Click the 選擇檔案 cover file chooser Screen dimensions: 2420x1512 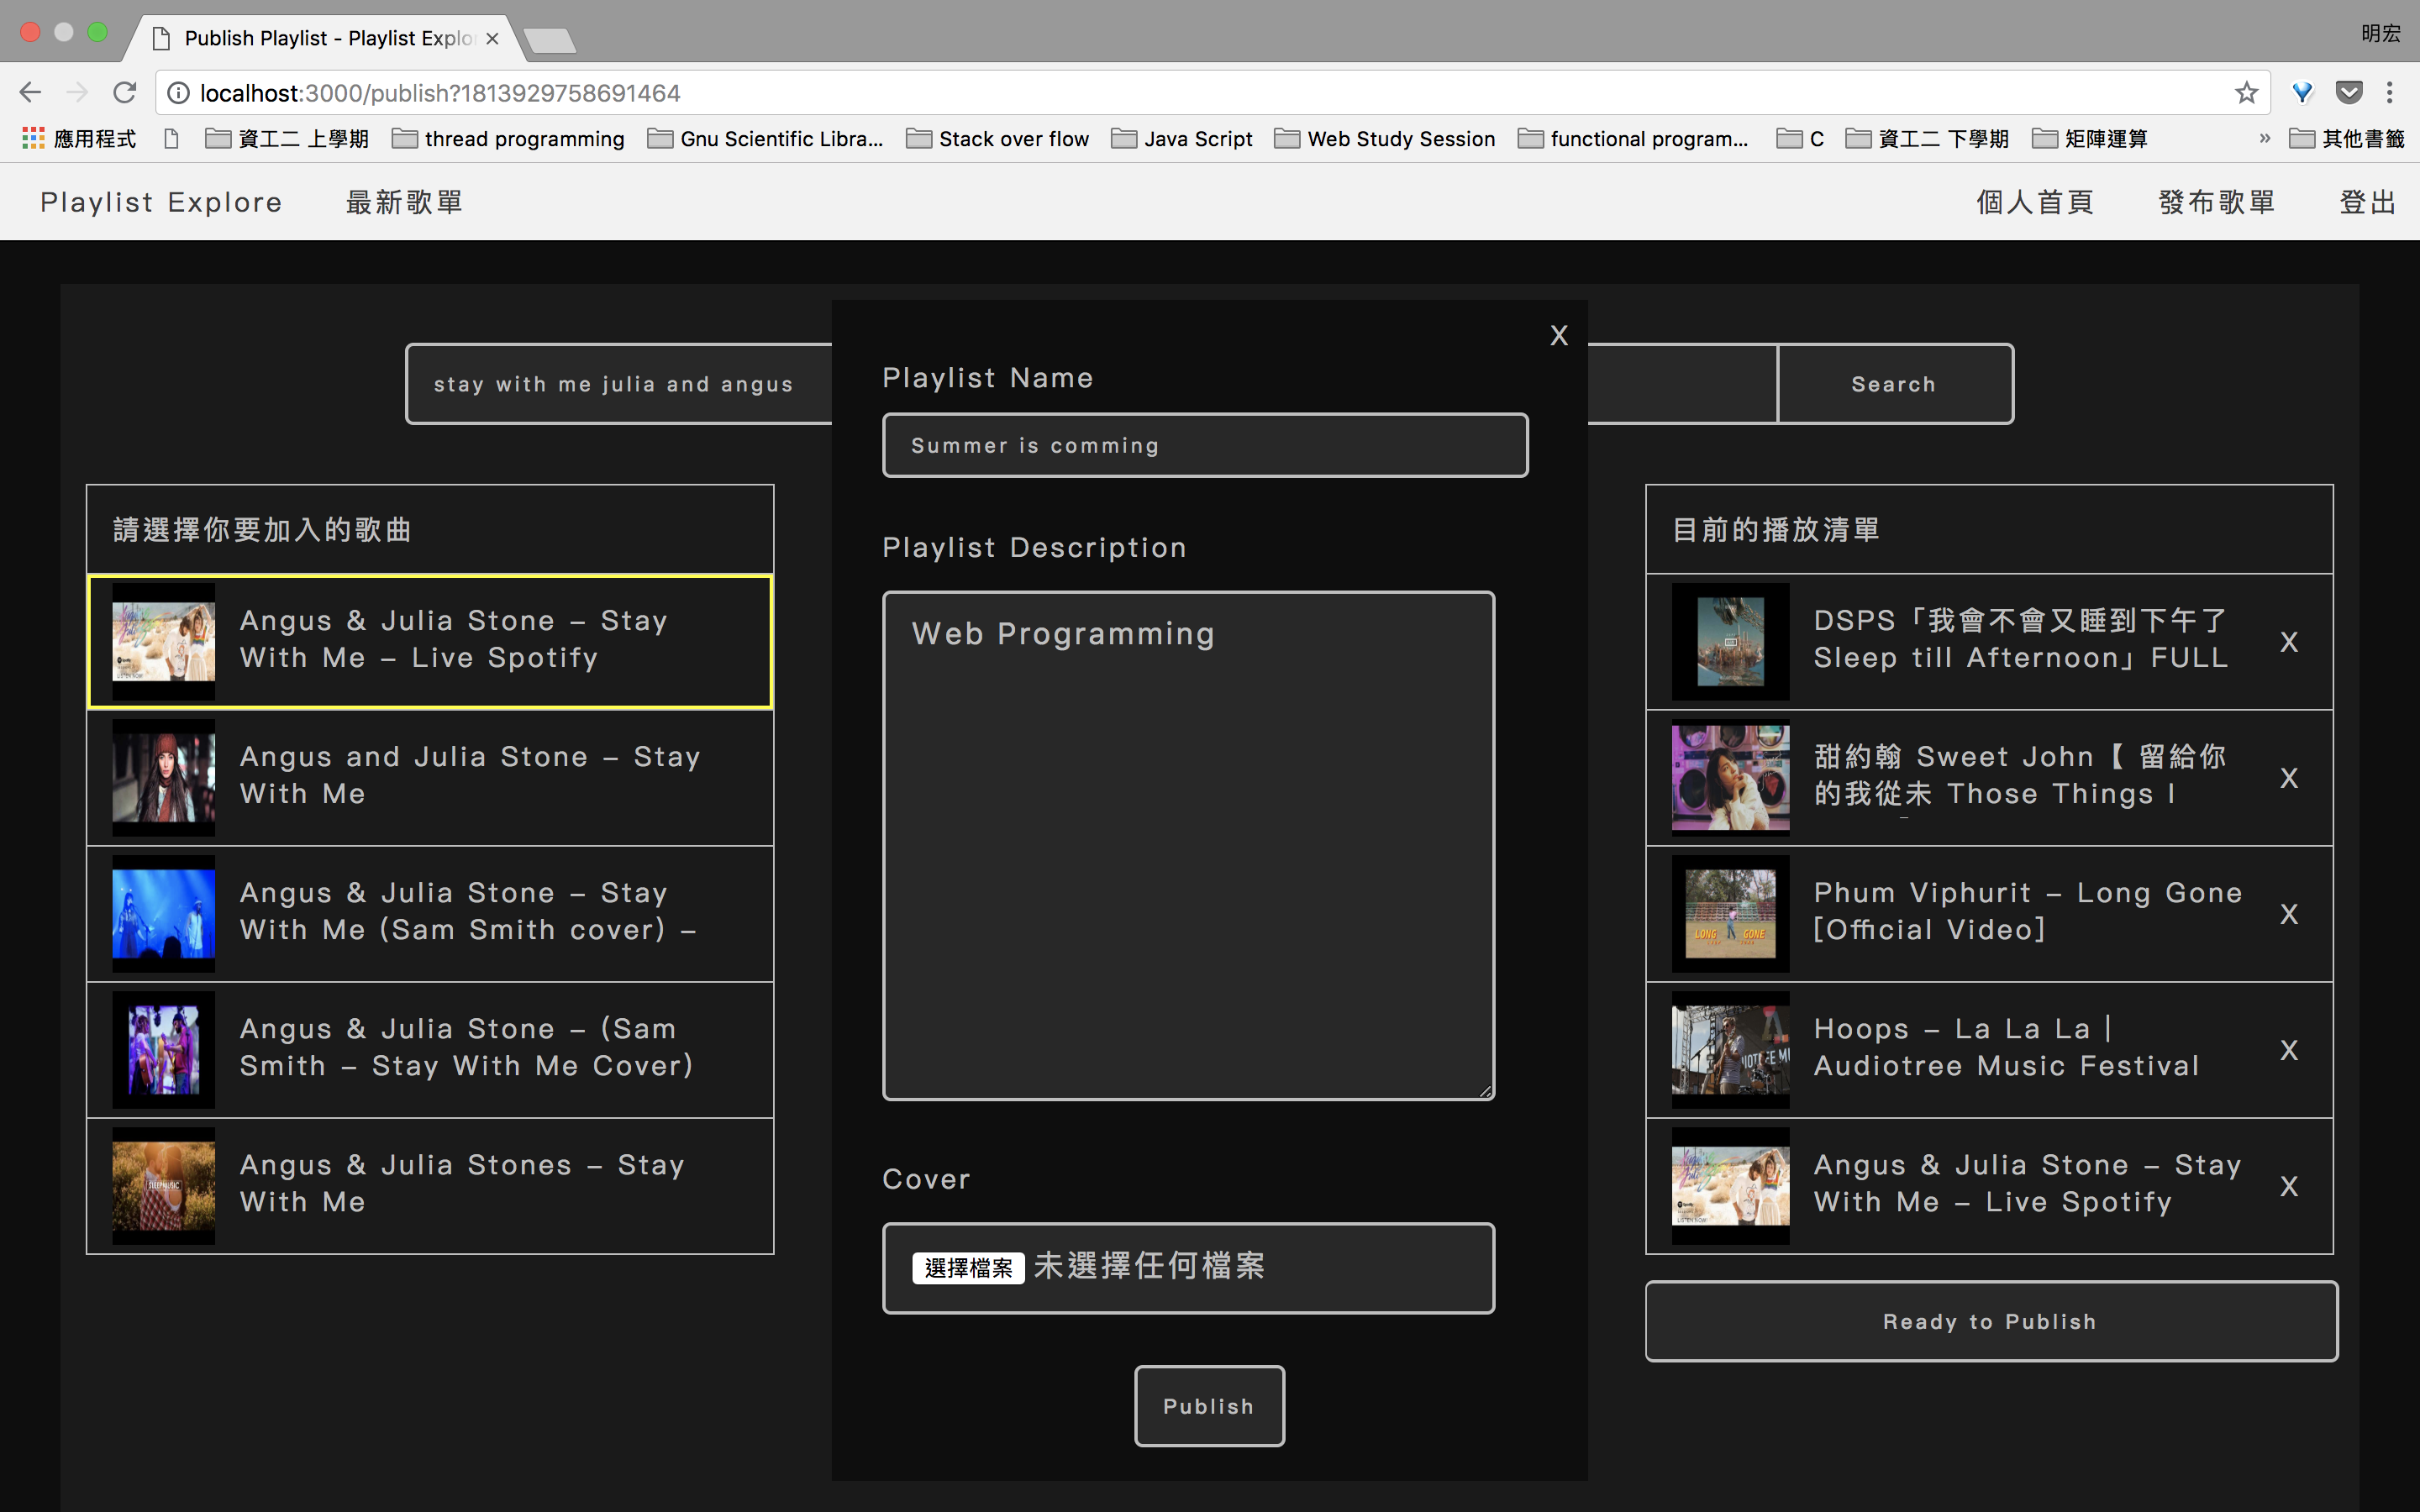[967, 1268]
